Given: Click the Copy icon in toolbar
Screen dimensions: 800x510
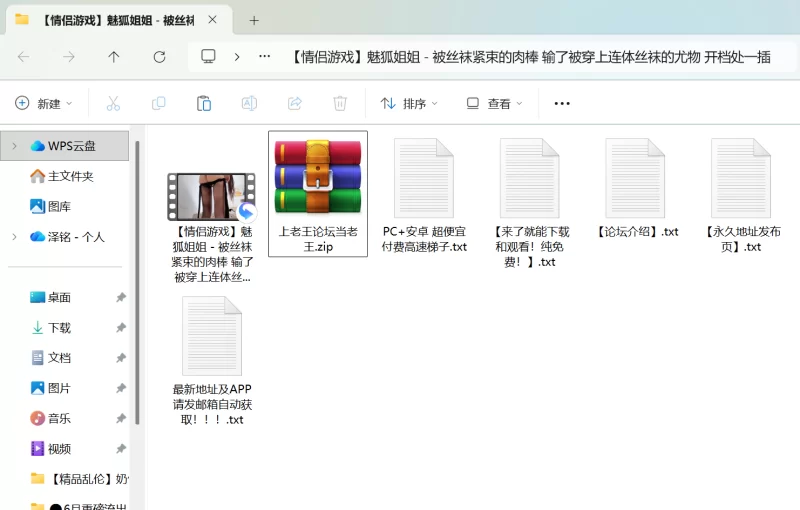Looking at the screenshot, I should click(x=158, y=103).
